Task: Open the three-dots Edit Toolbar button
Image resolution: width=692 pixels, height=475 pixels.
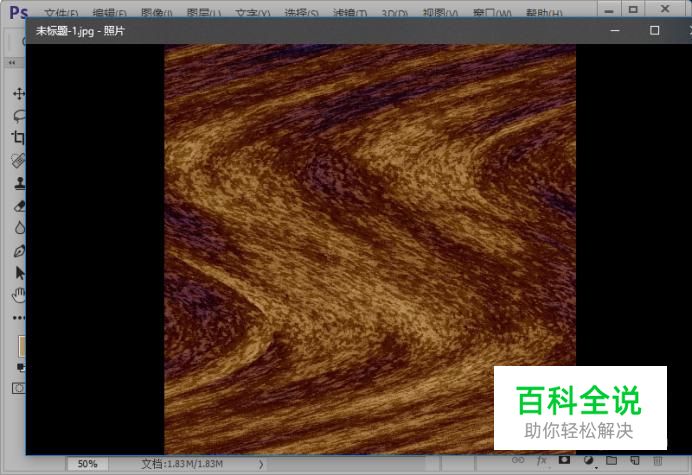Action: (19, 317)
